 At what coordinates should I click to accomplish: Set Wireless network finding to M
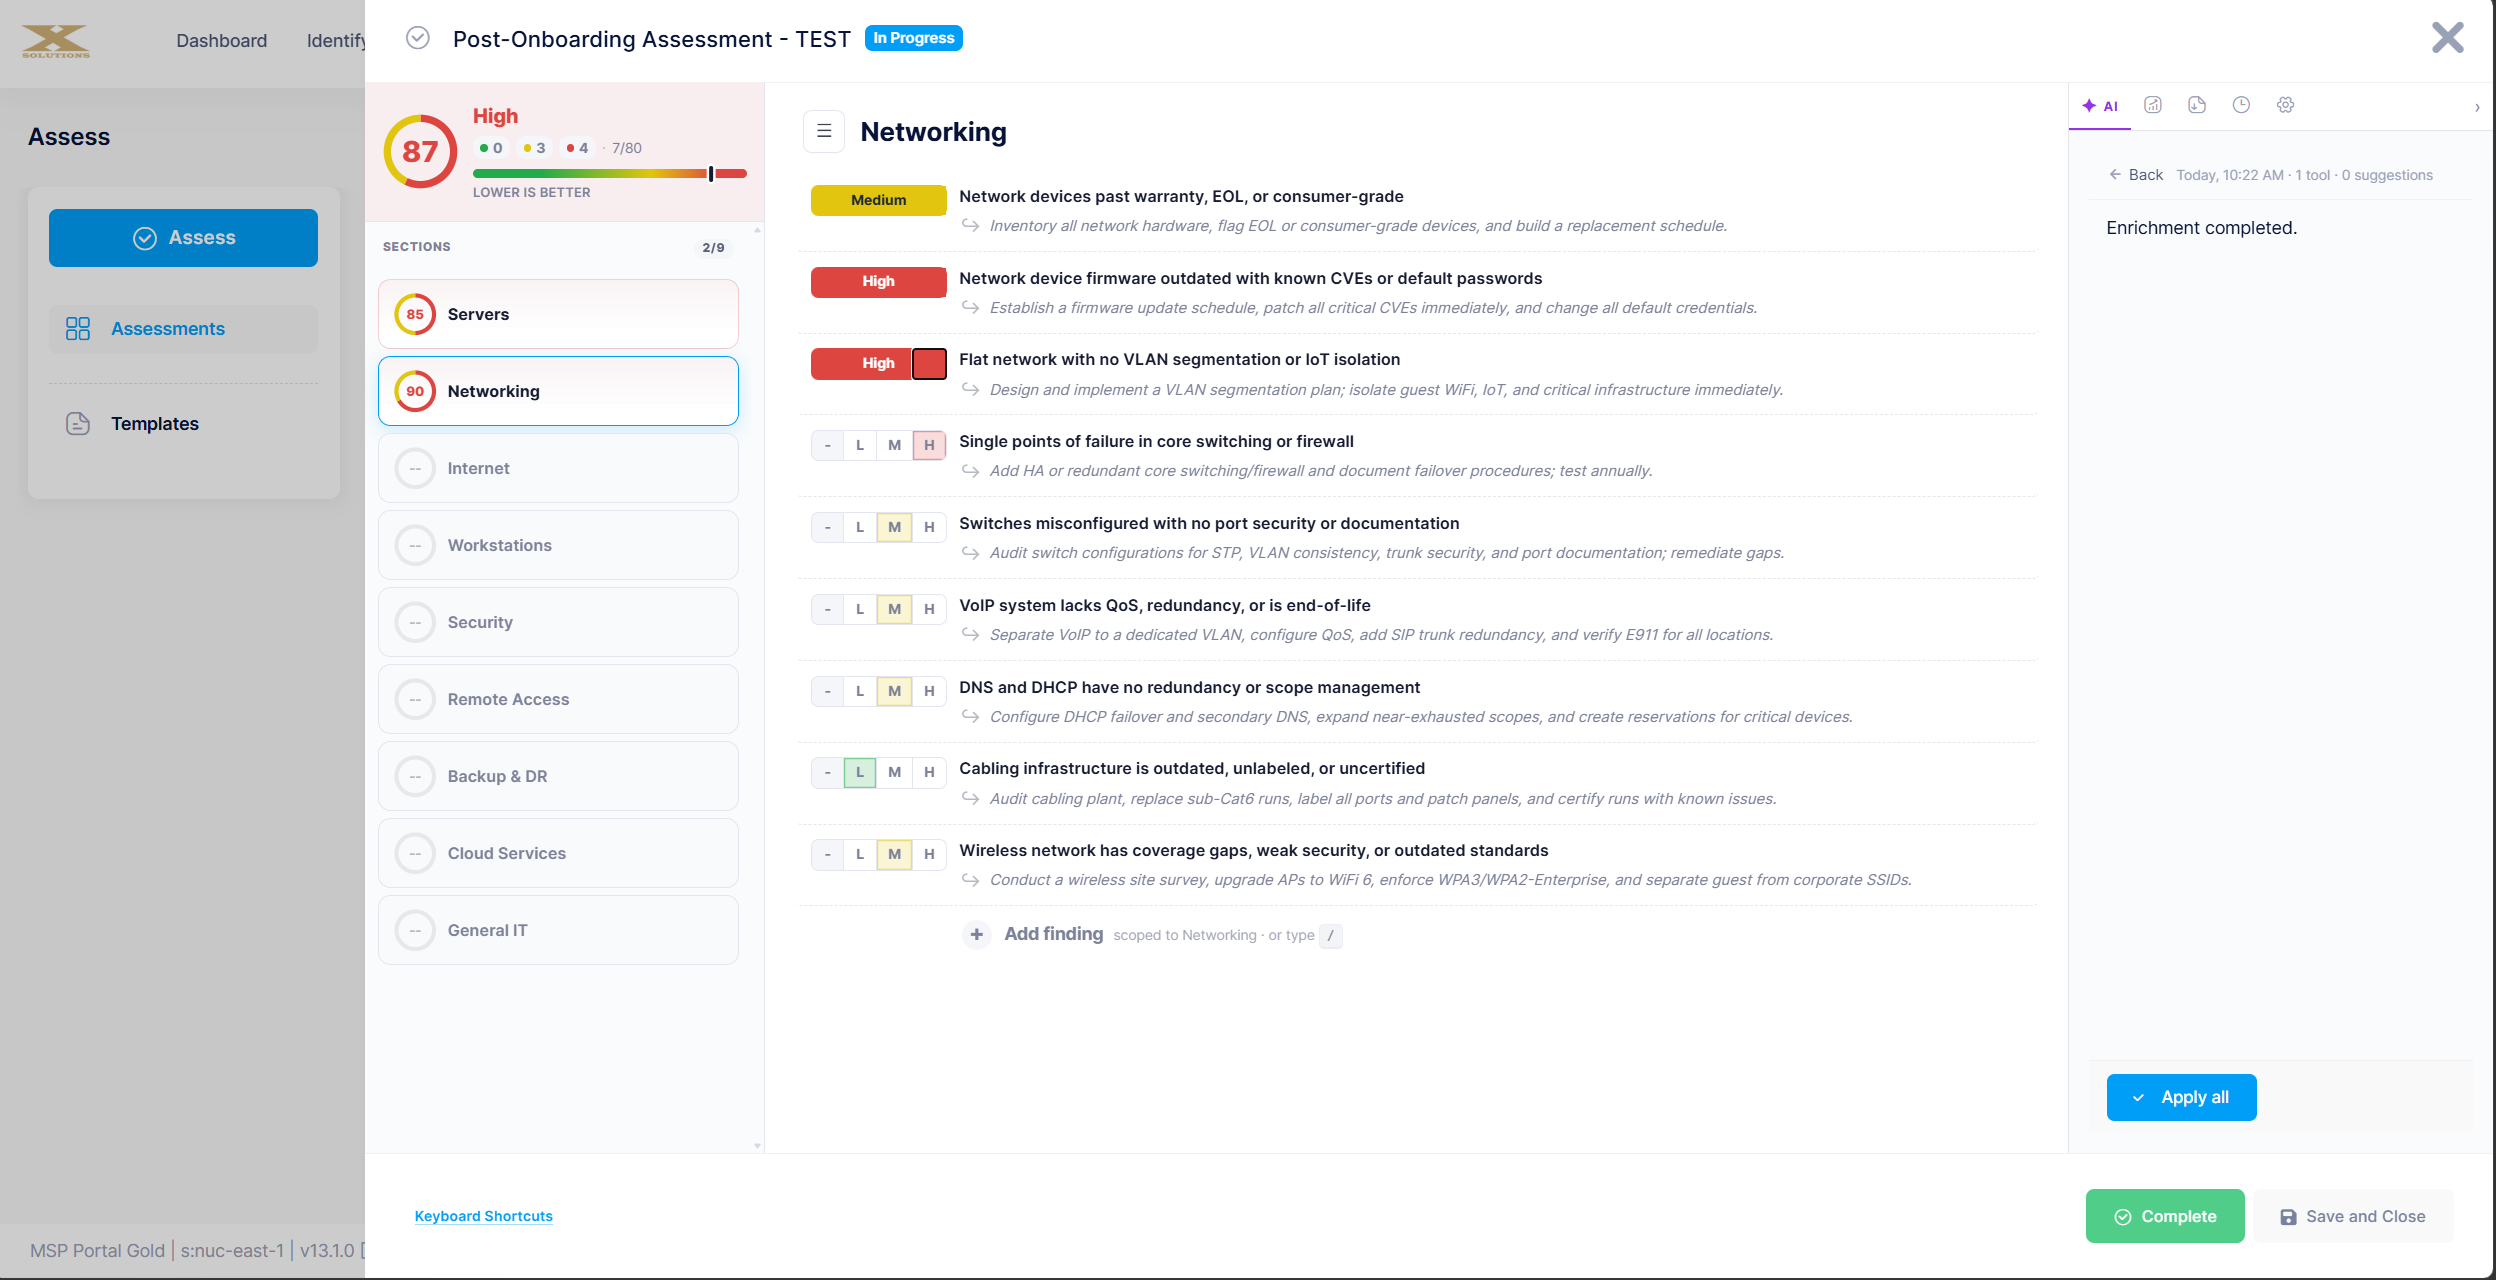pyautogui.click(x=894, y=854)
